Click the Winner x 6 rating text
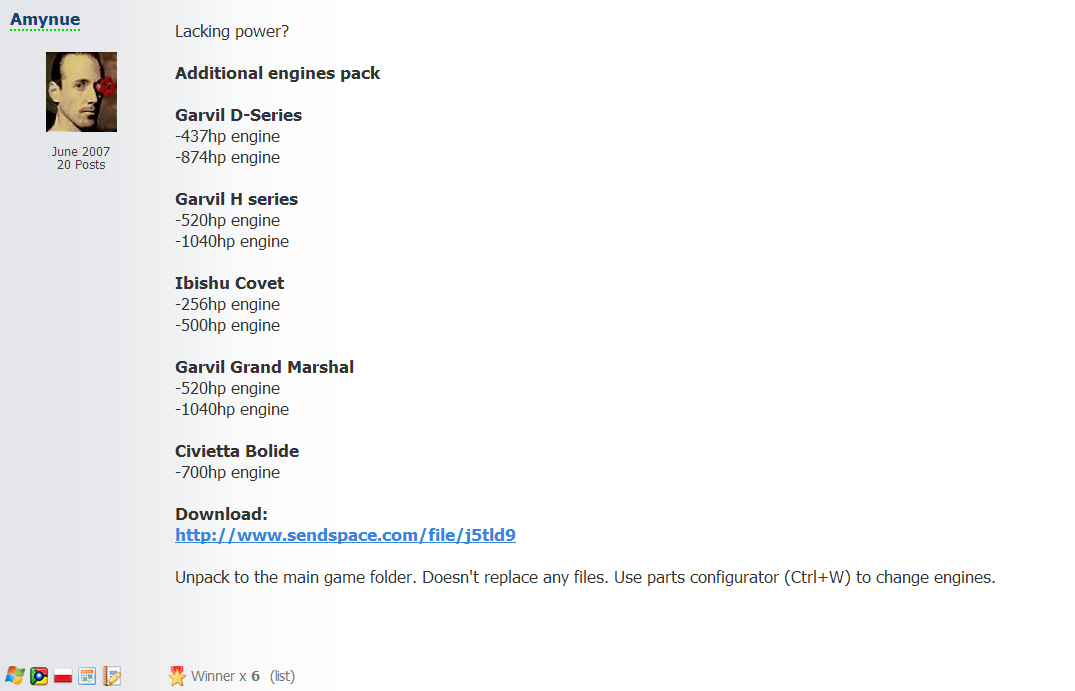Image resolution: width=1075 pixels, height=691 pixels. coord(226,676)
